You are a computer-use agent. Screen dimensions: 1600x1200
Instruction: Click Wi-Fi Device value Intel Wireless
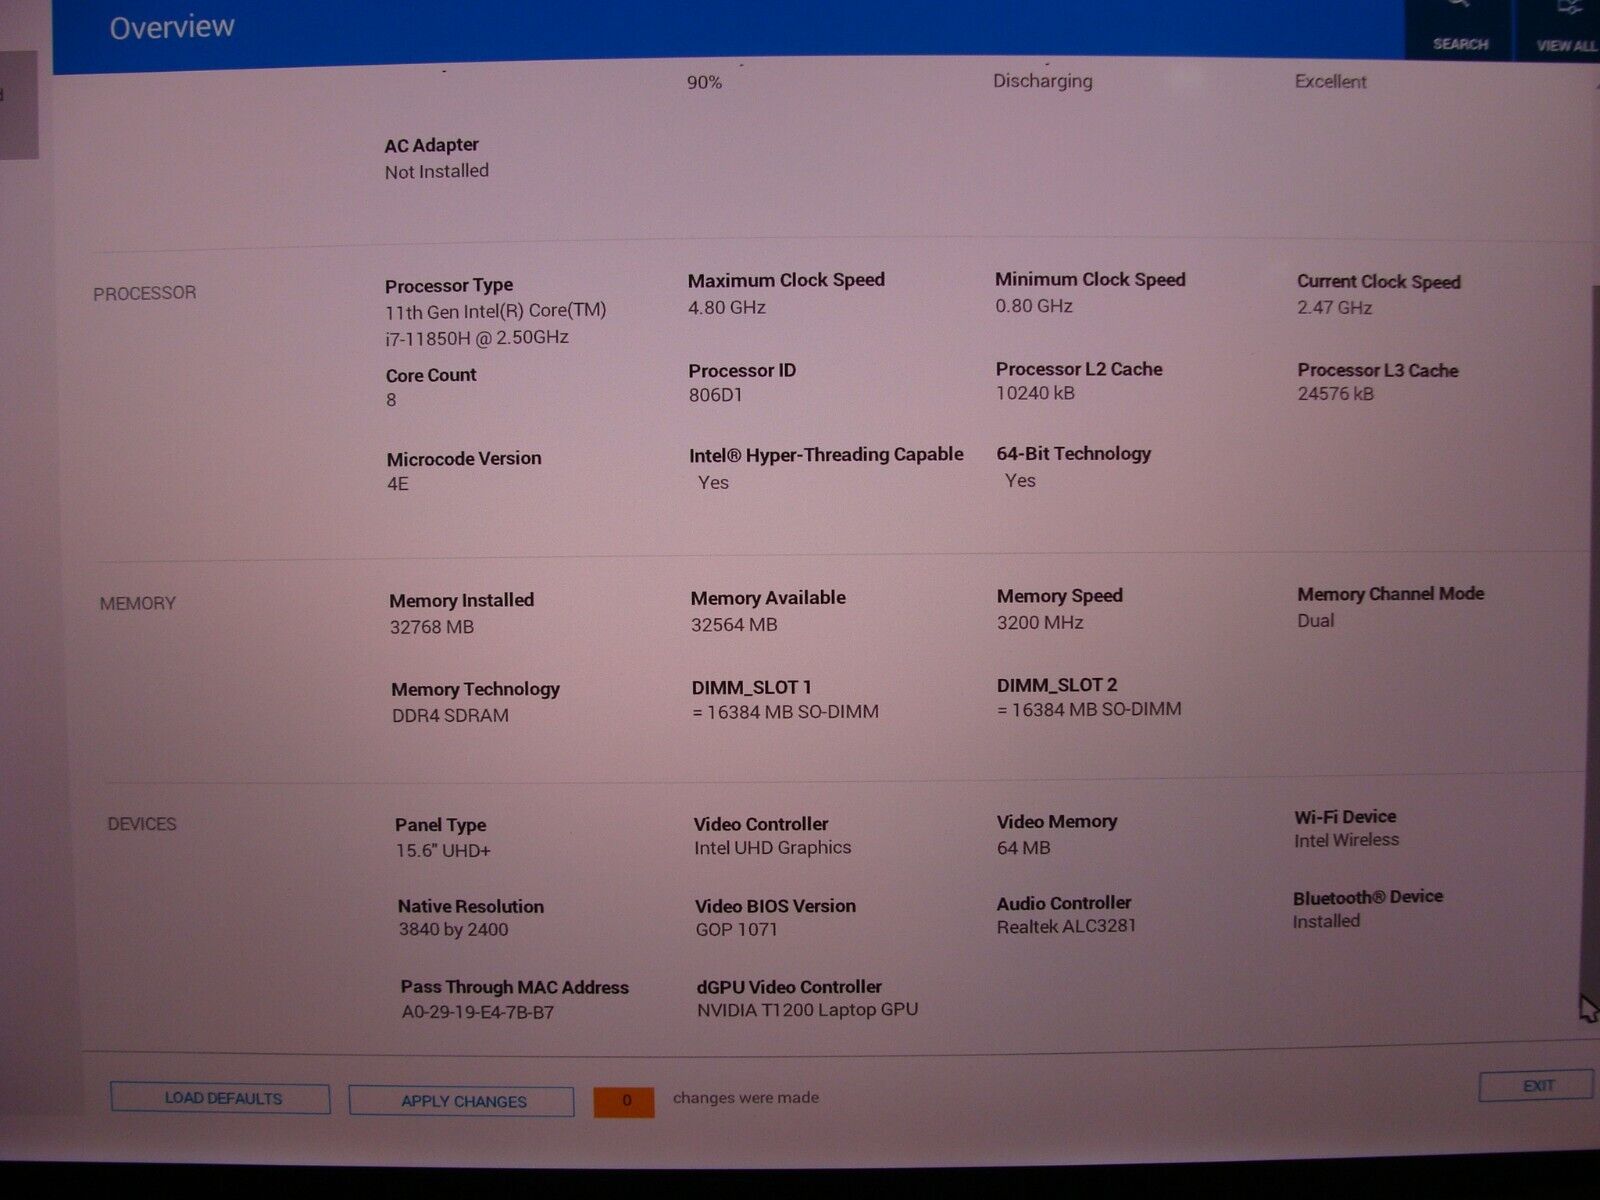pyautogui.click(x=1346, y=840)
